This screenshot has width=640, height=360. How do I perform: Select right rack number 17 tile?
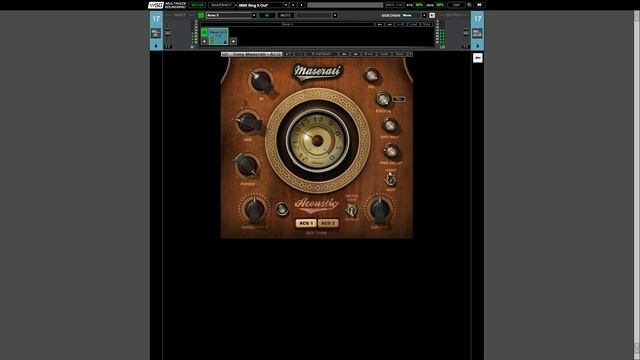478,19
